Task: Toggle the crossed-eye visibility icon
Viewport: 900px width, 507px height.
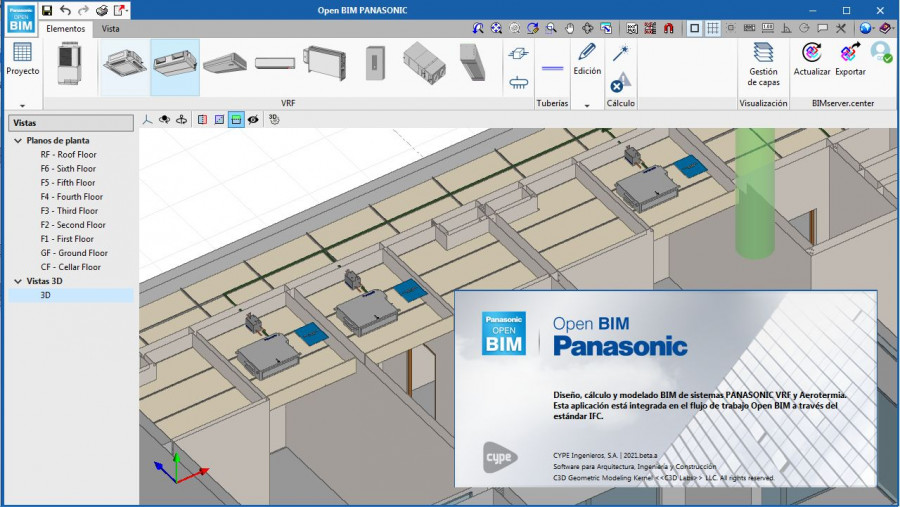Action: pyautogui.click(x=253, y=119)
